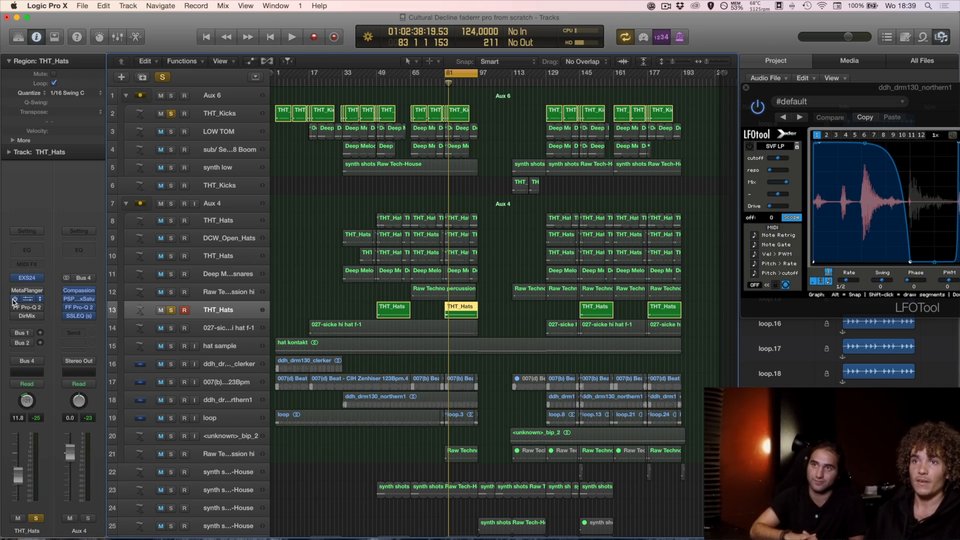Open Compression plugin slot on Aux 4
This screenshot has width=960, height=540.
(x=79, y=290)
